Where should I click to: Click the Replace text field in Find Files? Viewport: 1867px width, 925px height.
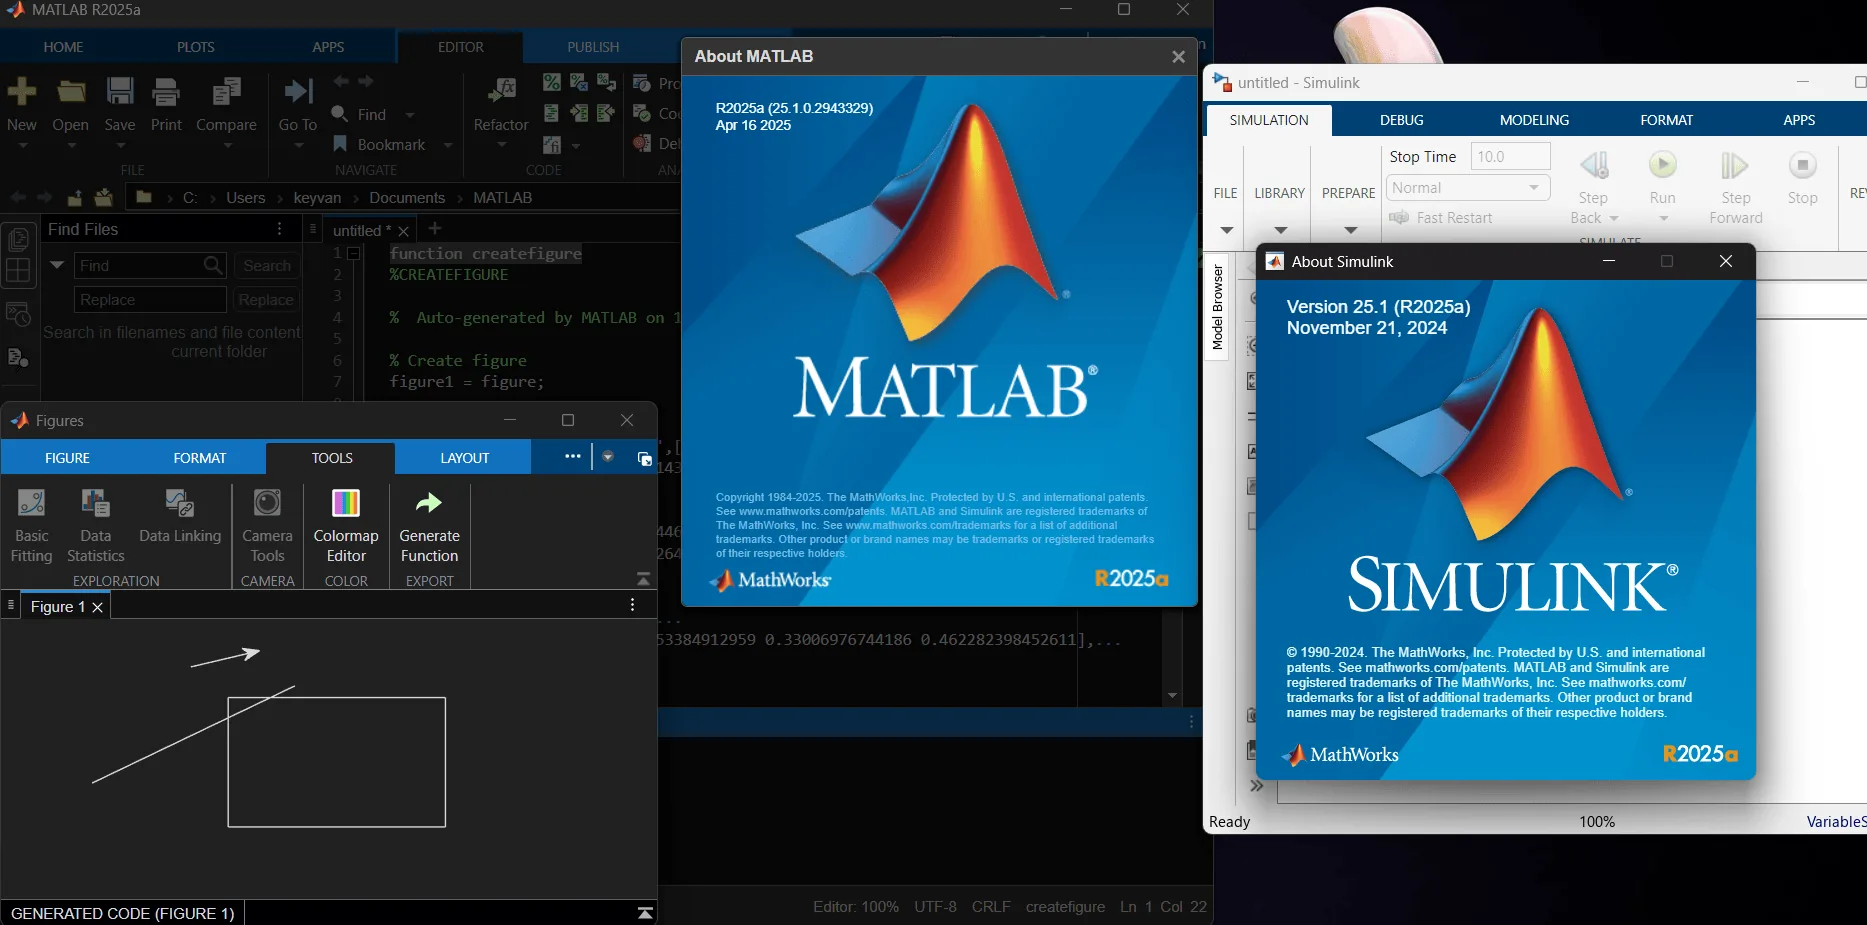[151, 300]
